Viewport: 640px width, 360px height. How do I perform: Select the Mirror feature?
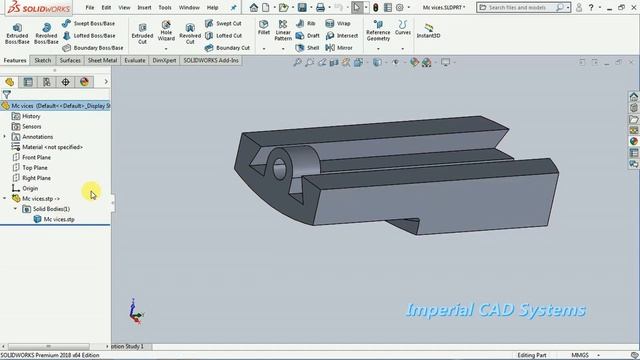point(339,48)
